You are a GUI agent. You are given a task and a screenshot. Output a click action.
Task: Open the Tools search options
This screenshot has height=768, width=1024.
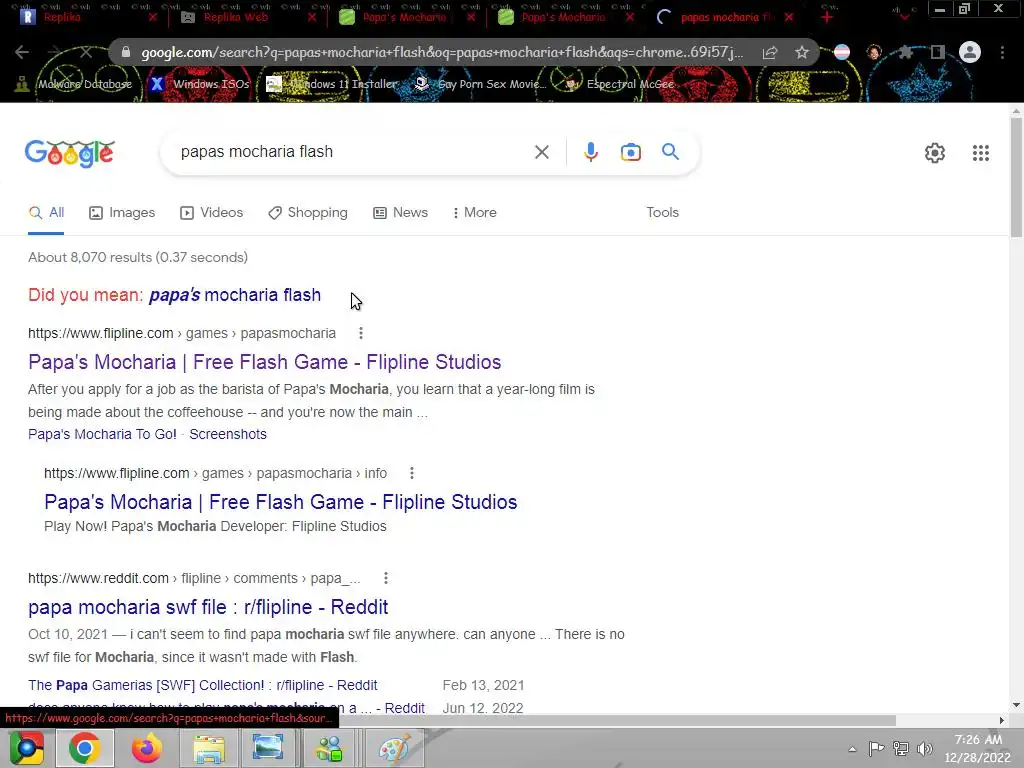pos(662,212)
